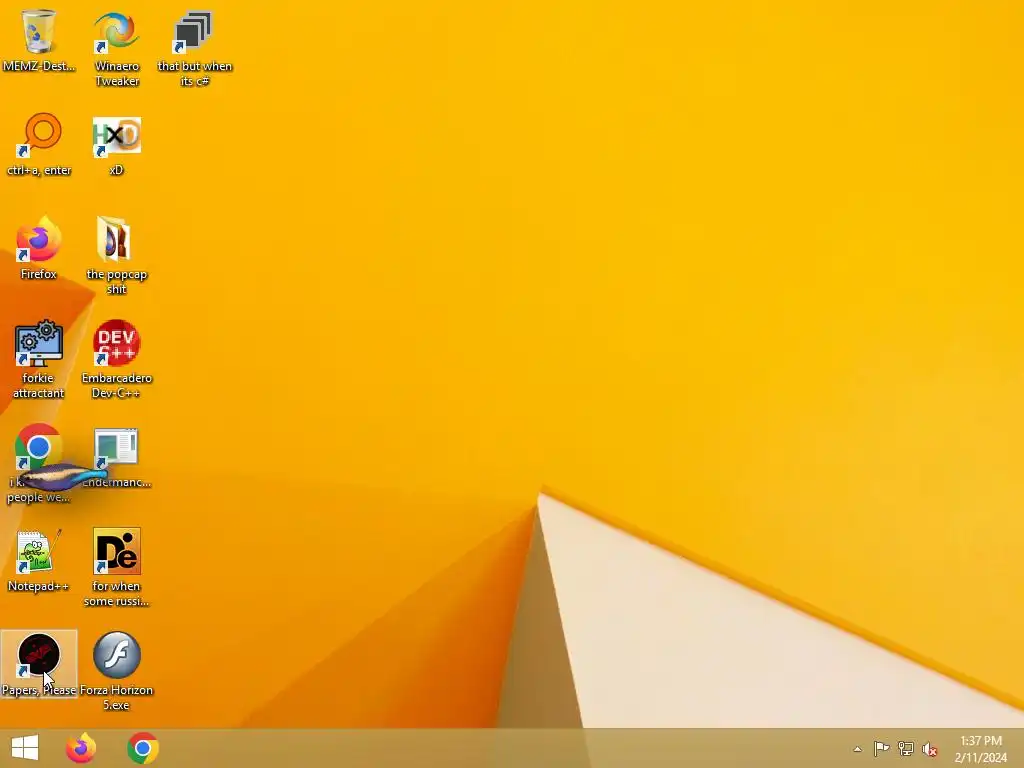Viewport: 1024px width, 768px height.
Task: Open Firefox from the taskbar
Action: pos(81,748)
